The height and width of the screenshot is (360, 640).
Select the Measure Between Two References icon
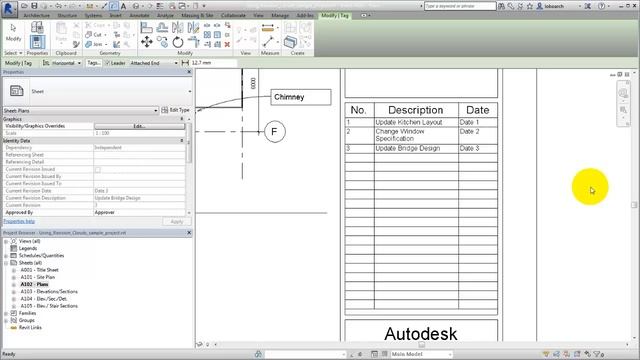pos(268,42)
